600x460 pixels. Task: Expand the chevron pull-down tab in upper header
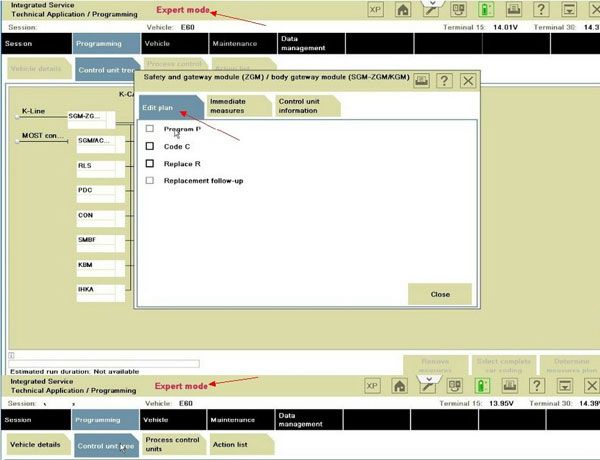click(x=432, y=3)
